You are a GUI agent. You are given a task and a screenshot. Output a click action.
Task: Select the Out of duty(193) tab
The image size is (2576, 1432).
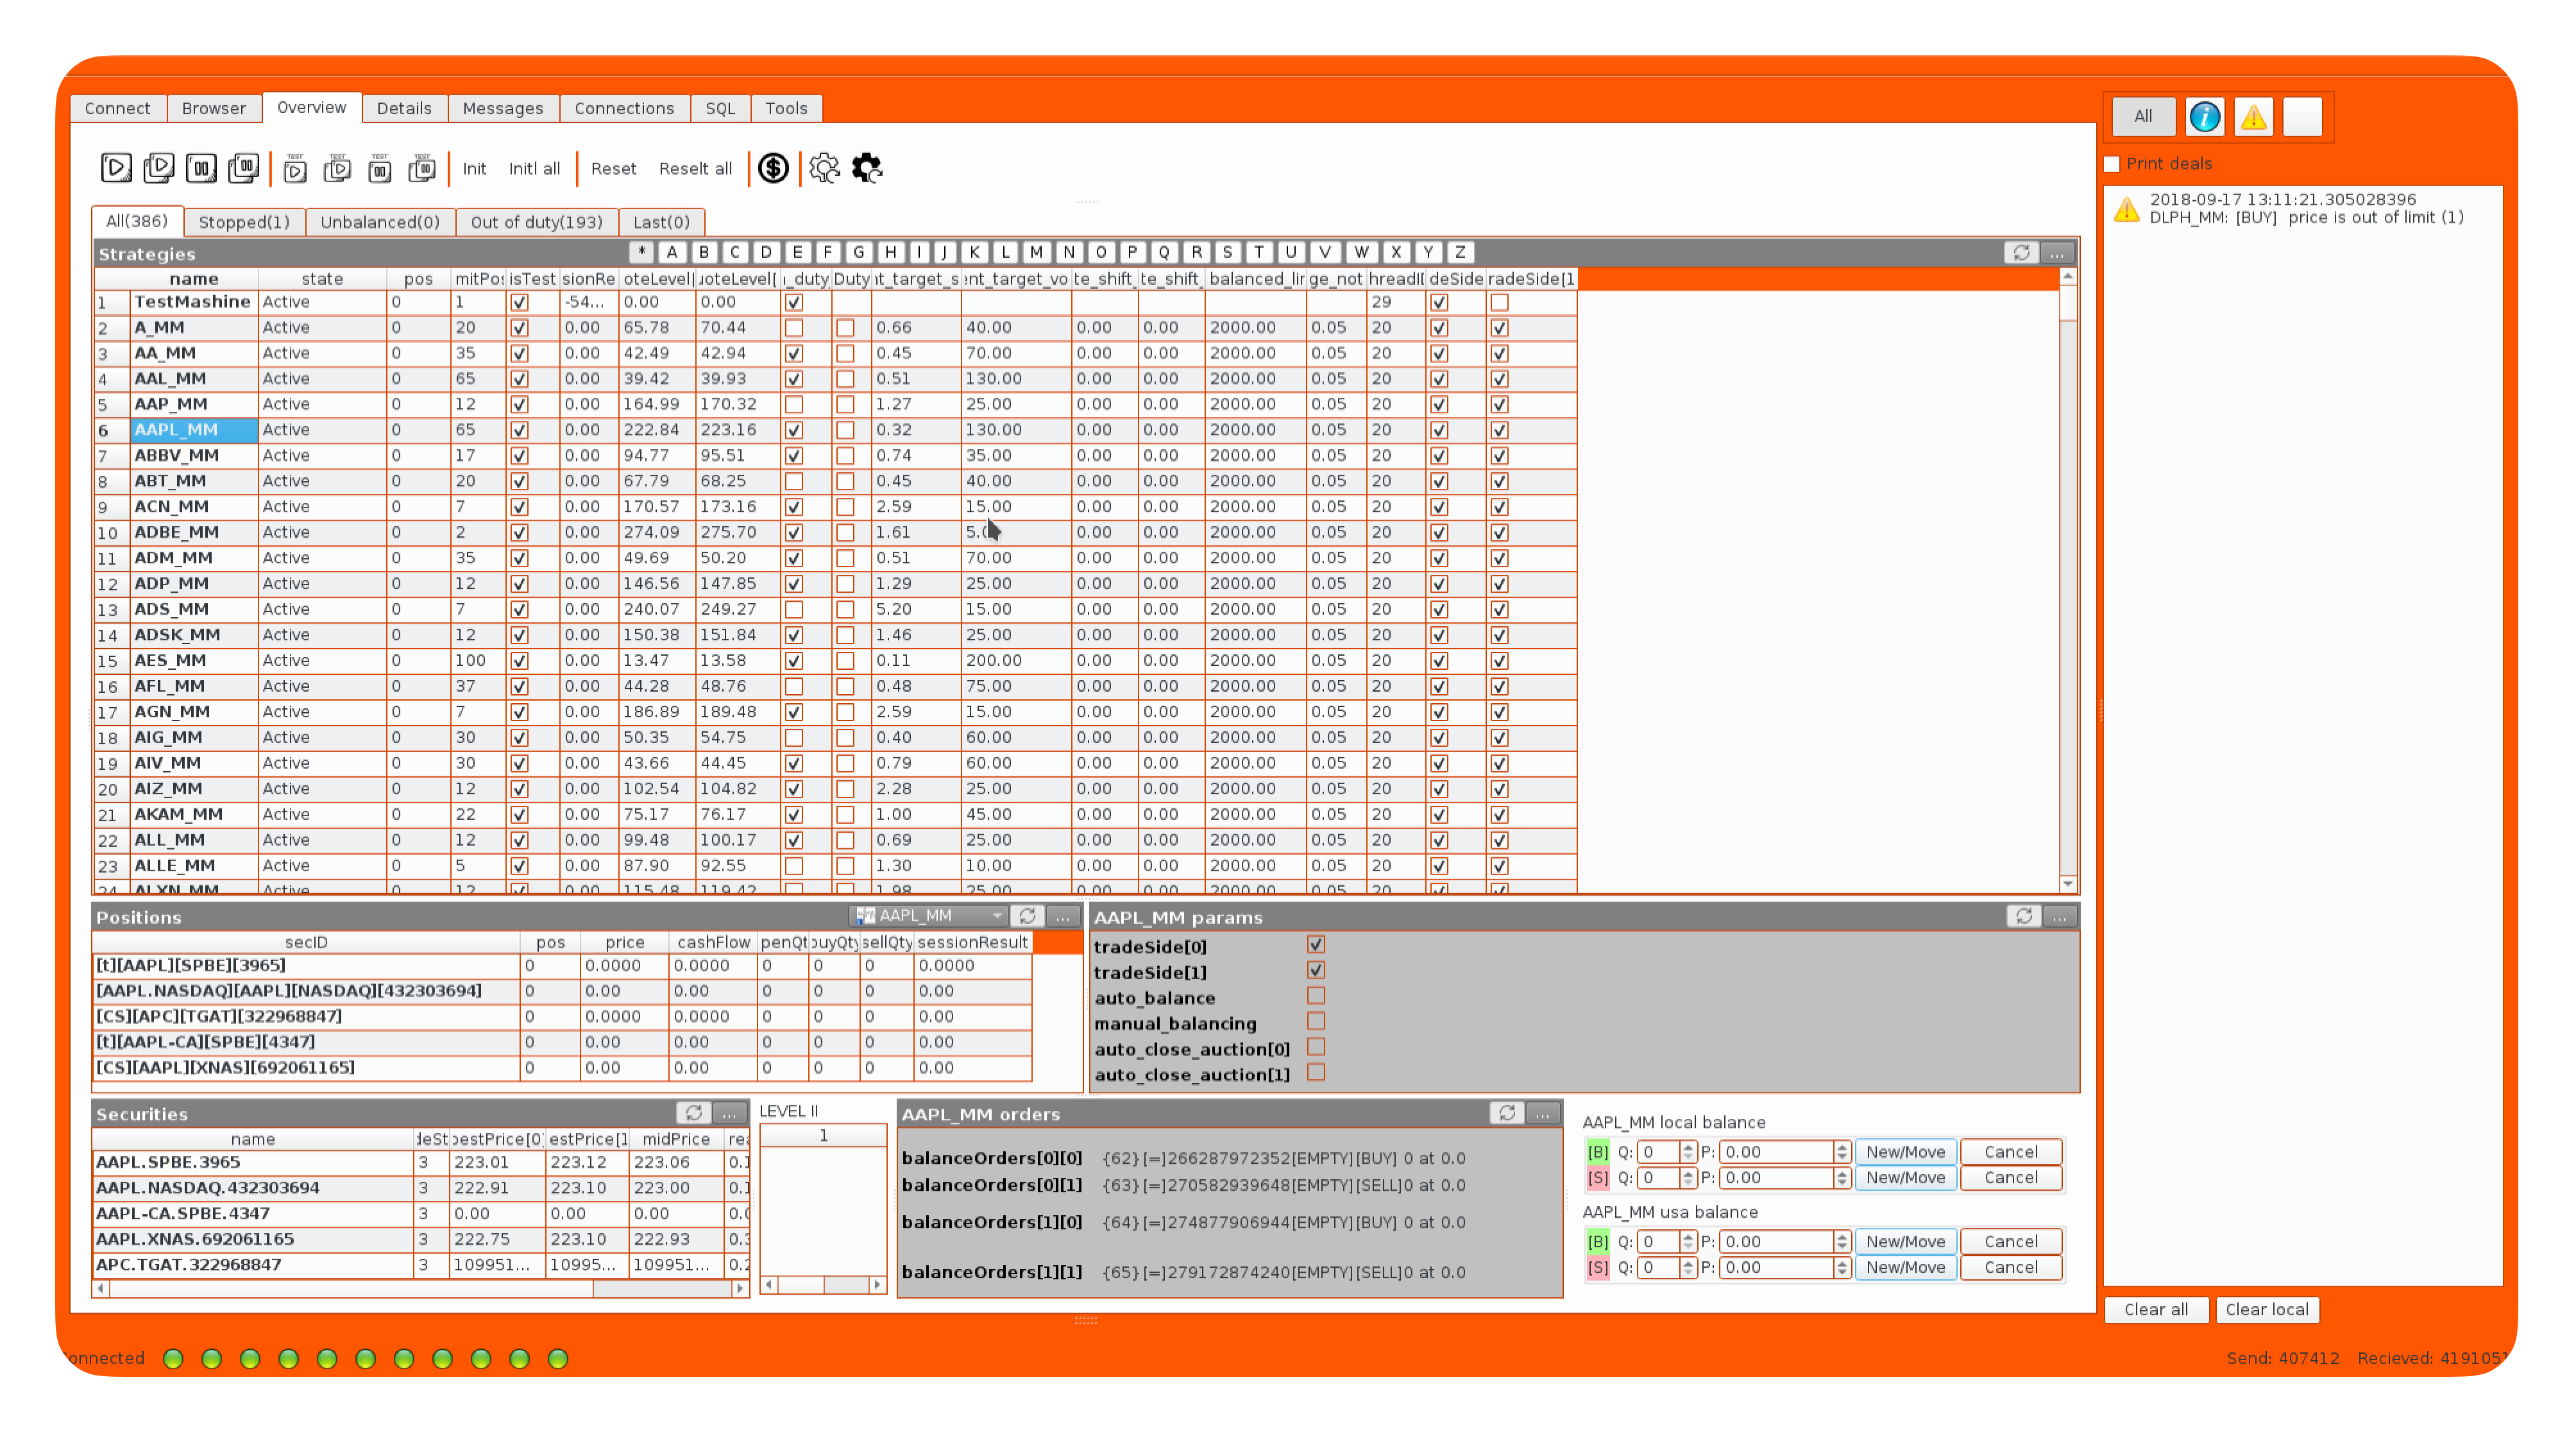point(536,222)
